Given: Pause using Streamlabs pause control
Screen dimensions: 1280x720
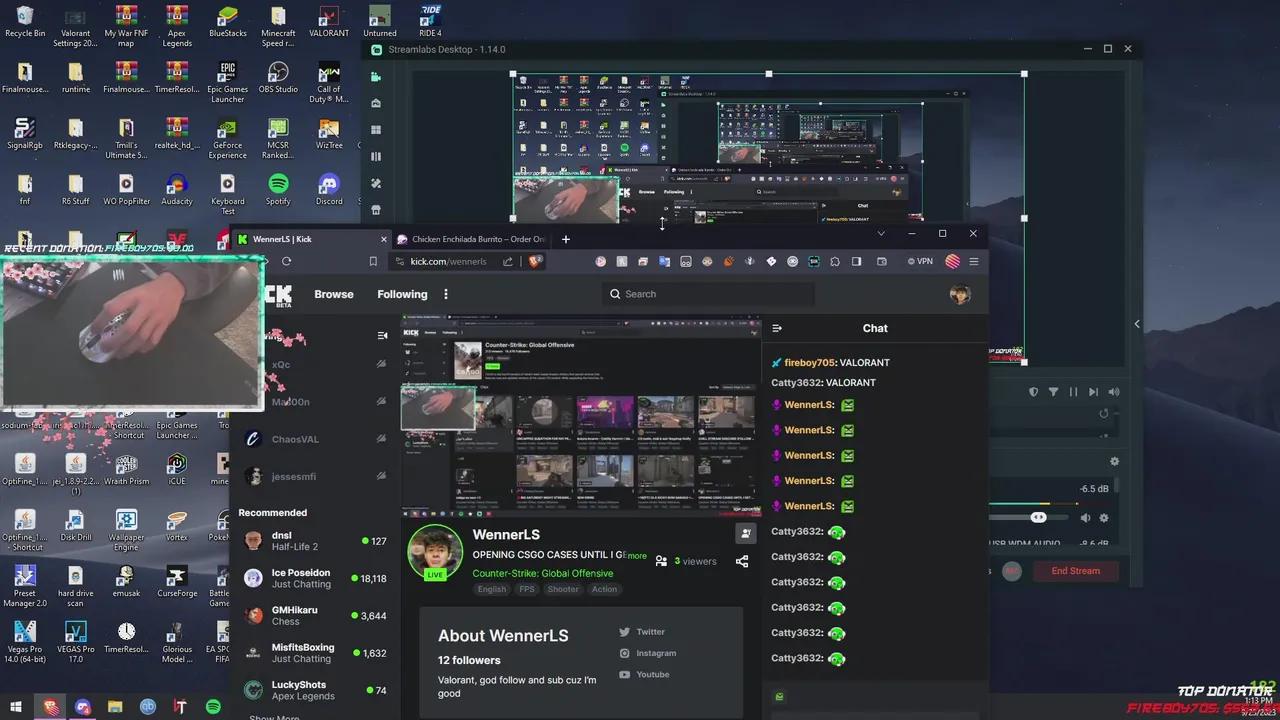Looking at the screenshot, I should pos(1073,392).
